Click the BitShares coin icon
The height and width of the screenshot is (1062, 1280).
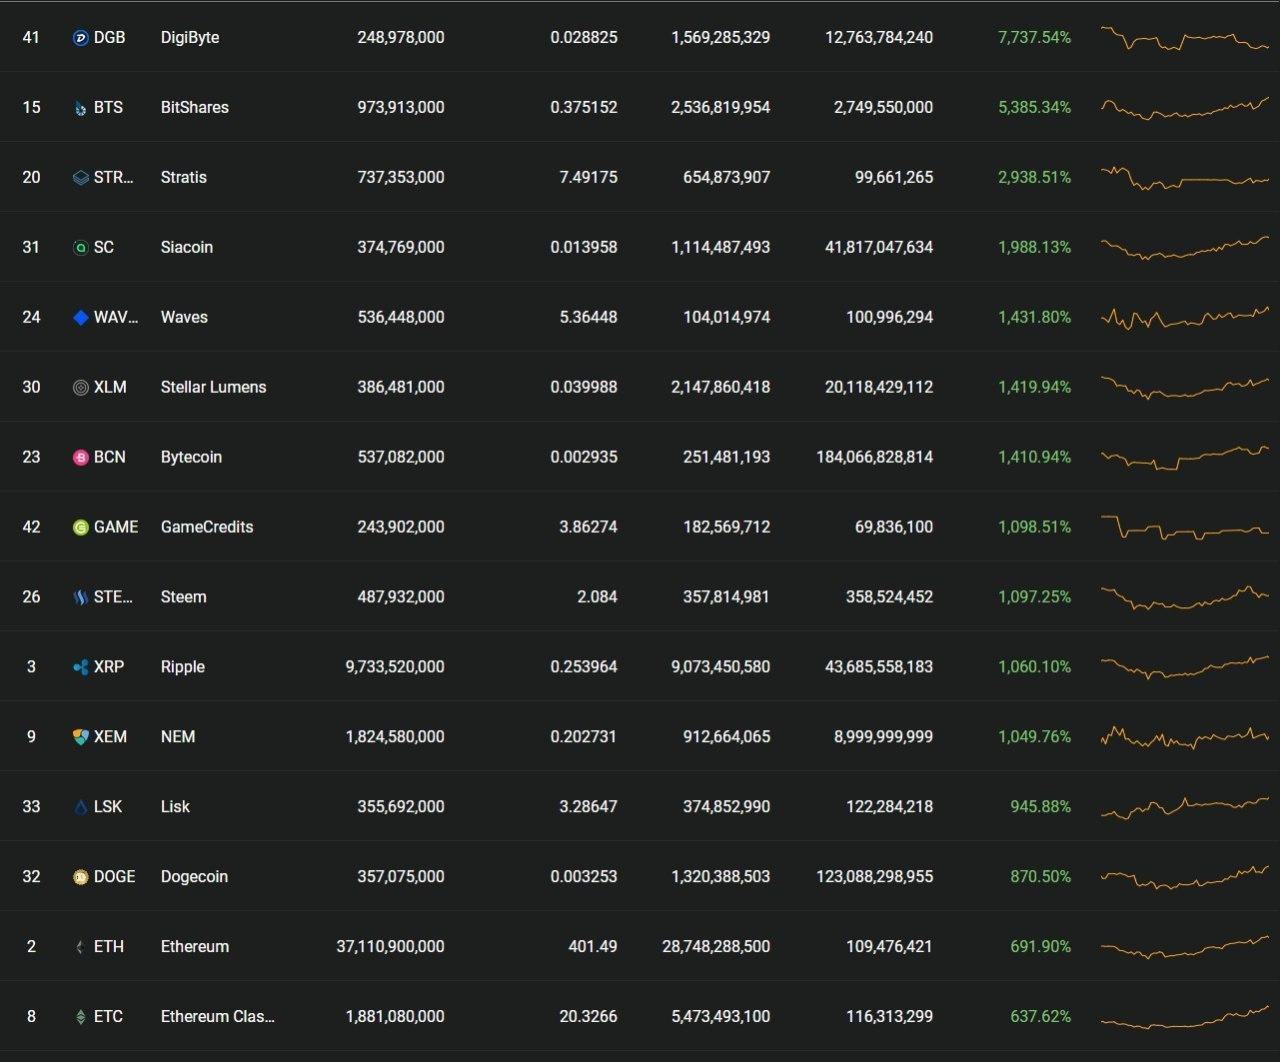coord(81,108)
